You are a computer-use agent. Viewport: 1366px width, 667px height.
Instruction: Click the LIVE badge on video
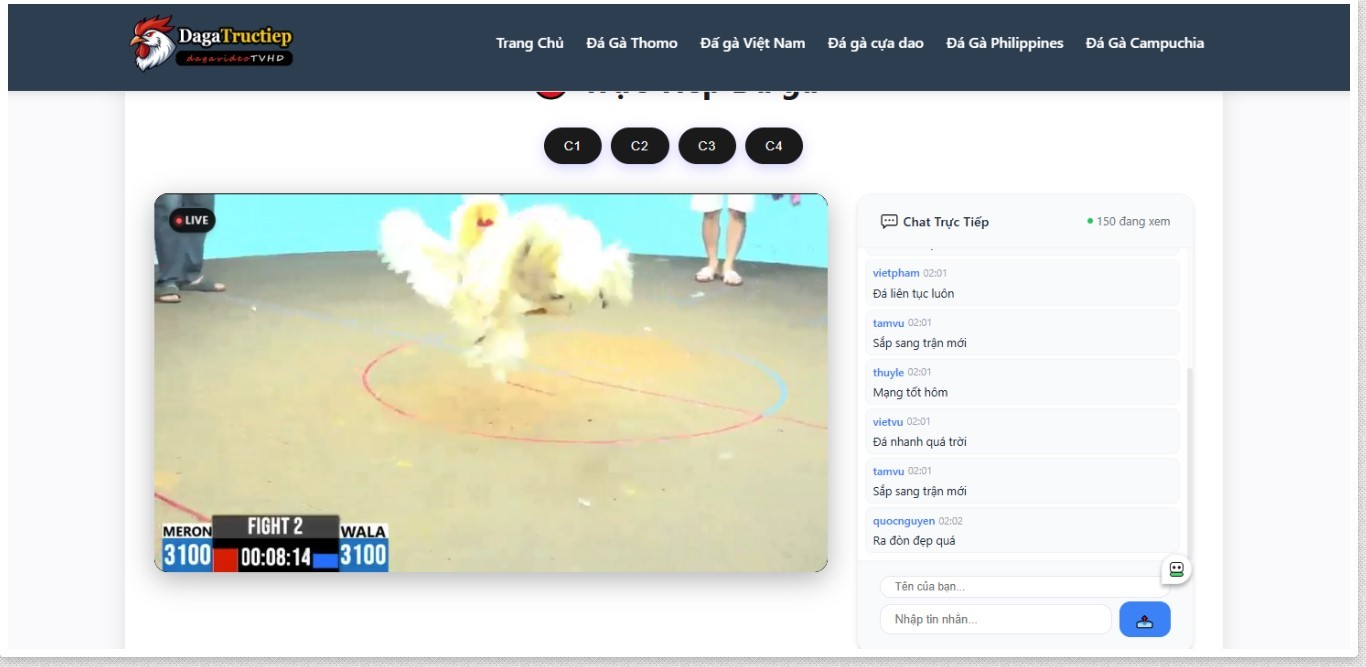[x=192, y=220]
